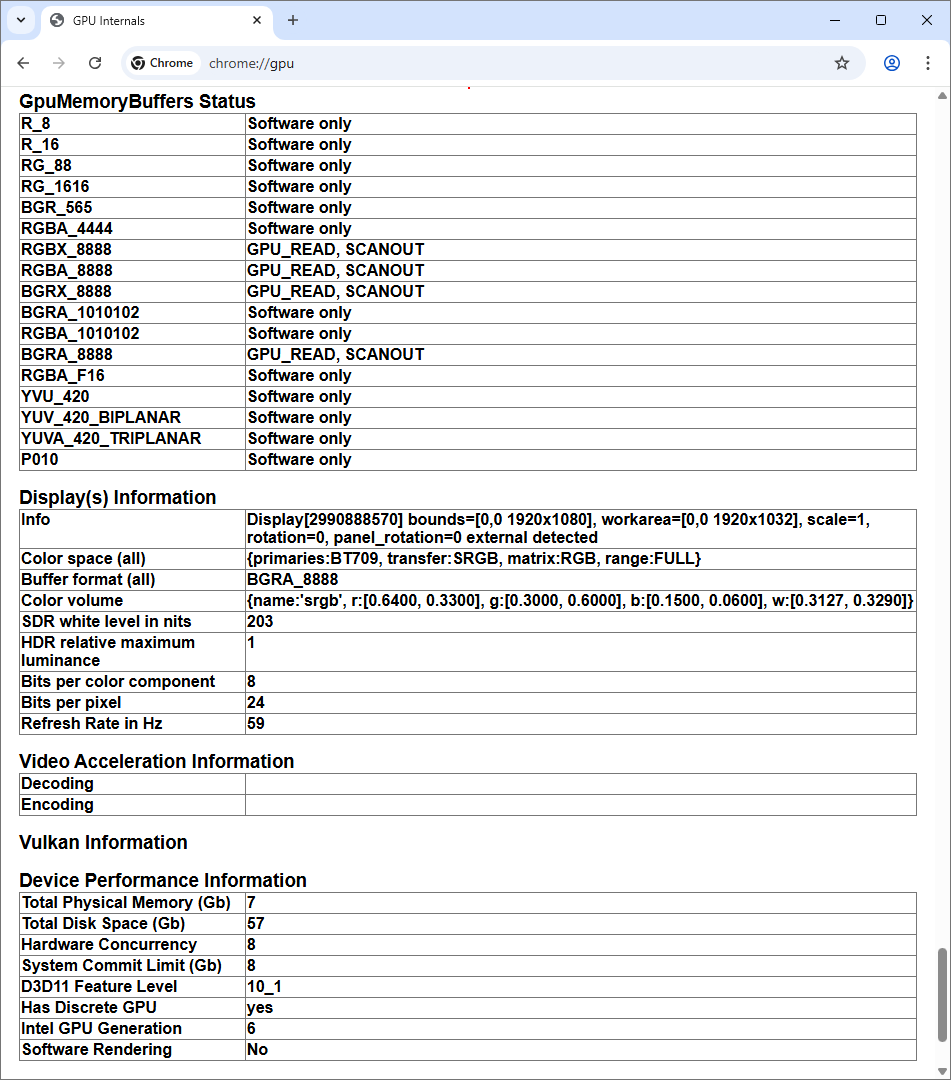Click the System Commit Limit (Gb) label
Viewport: 951px width, 1080px height.
coord(122,966)
